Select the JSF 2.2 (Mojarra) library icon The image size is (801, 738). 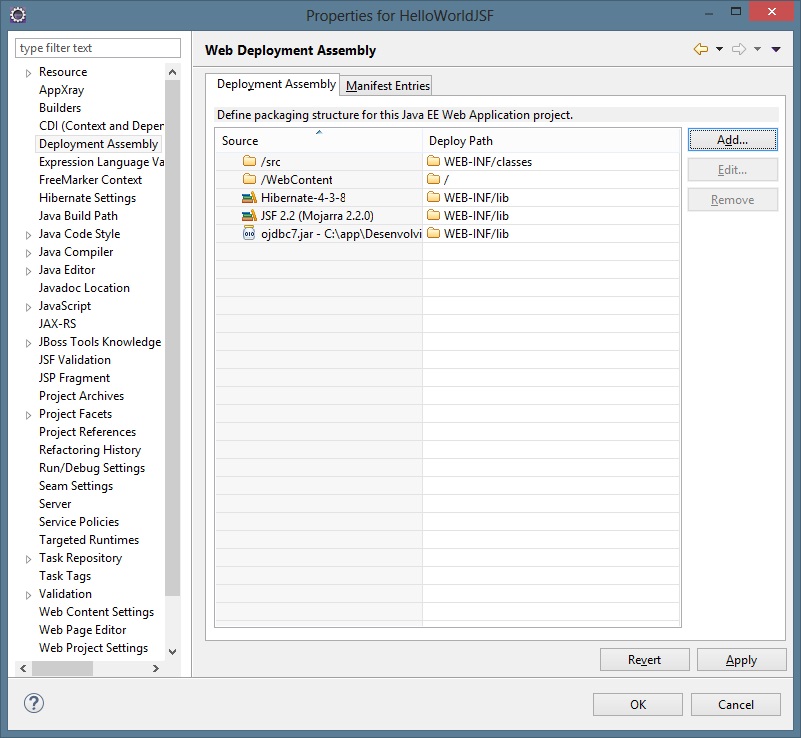[x=250, y=216]
